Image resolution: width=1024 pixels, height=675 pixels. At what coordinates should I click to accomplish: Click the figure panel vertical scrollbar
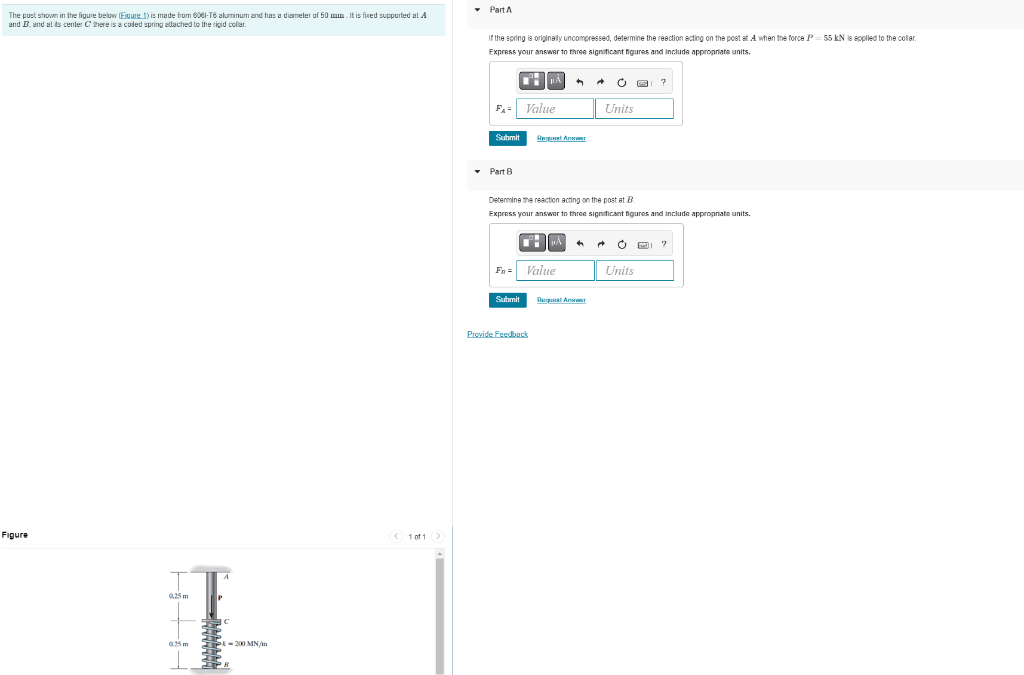coord(440,615)
